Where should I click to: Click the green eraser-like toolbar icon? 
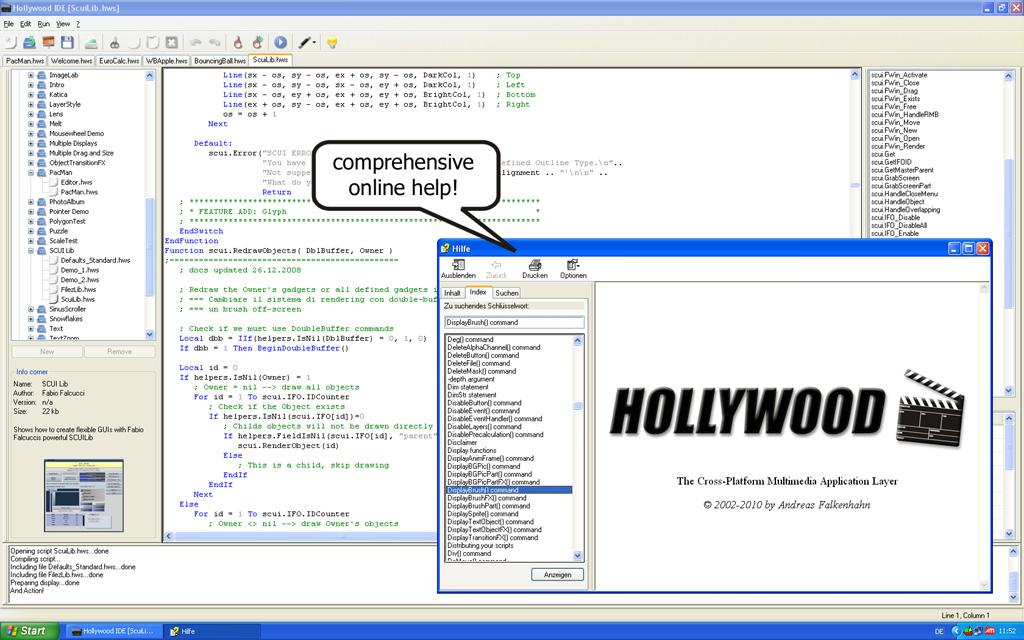click(91, 42)
